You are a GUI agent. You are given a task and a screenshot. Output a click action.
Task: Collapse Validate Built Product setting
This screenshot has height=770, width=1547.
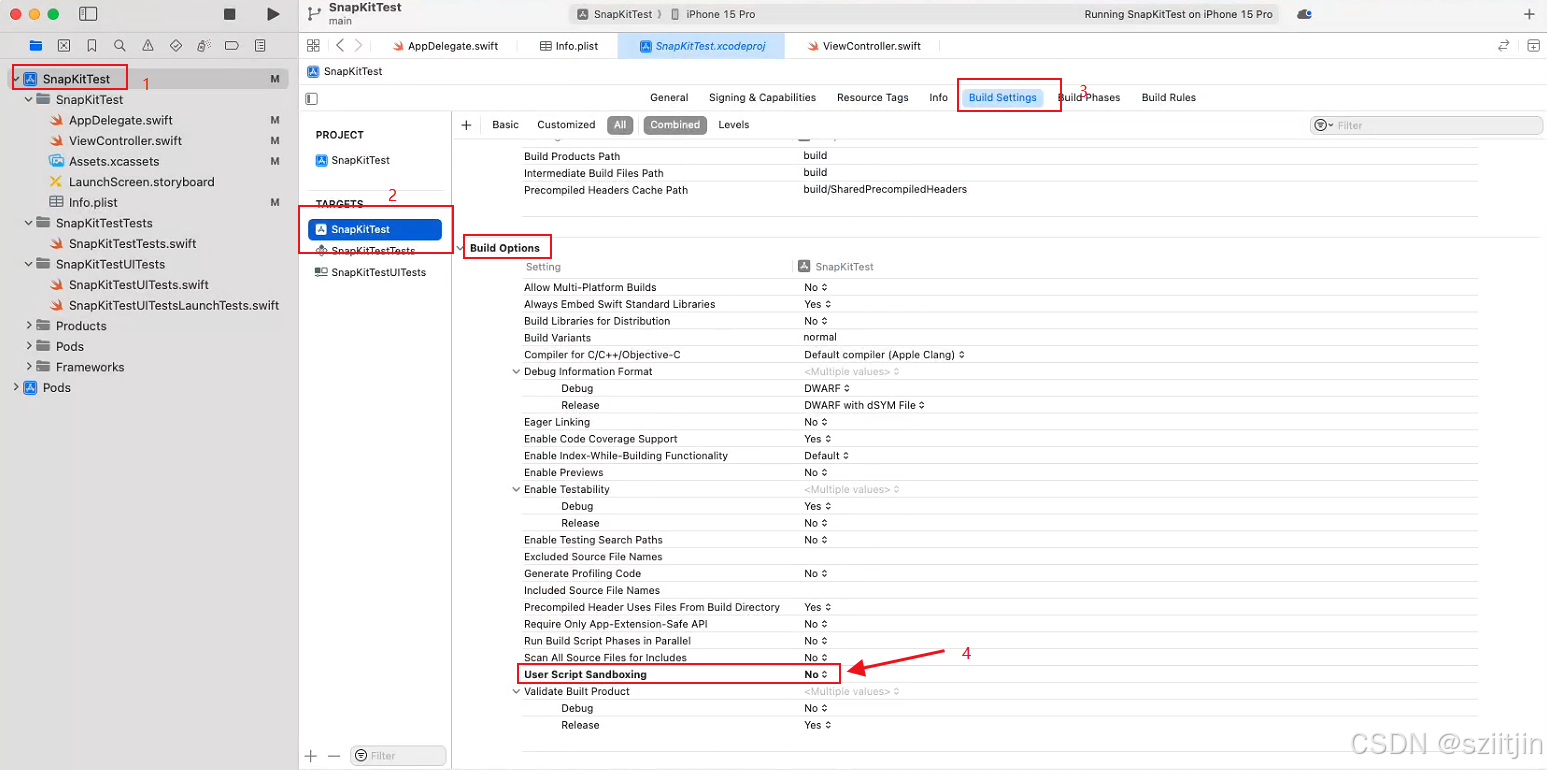(516, 691)
